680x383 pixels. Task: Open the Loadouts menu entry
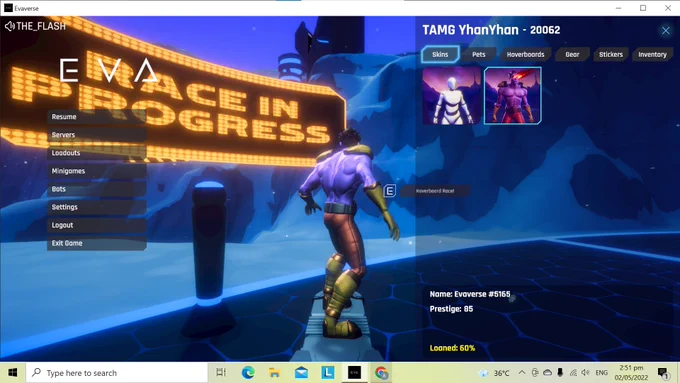click(96, 153)
